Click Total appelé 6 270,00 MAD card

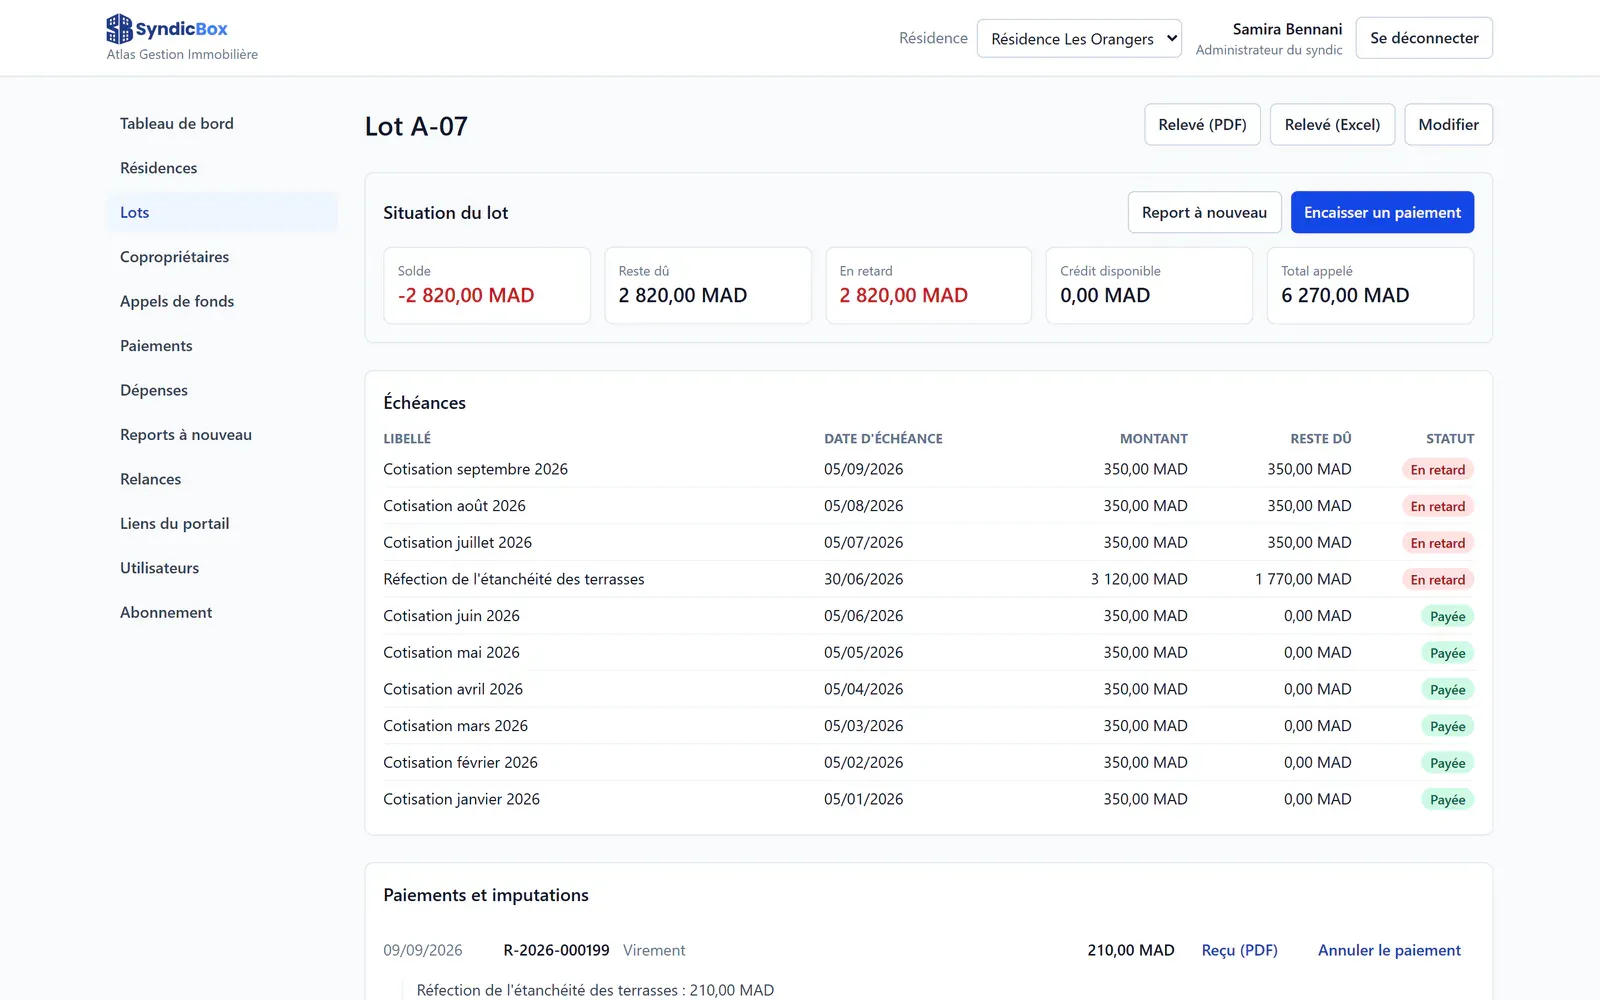pyautogui.click(x=1370, y=285)
